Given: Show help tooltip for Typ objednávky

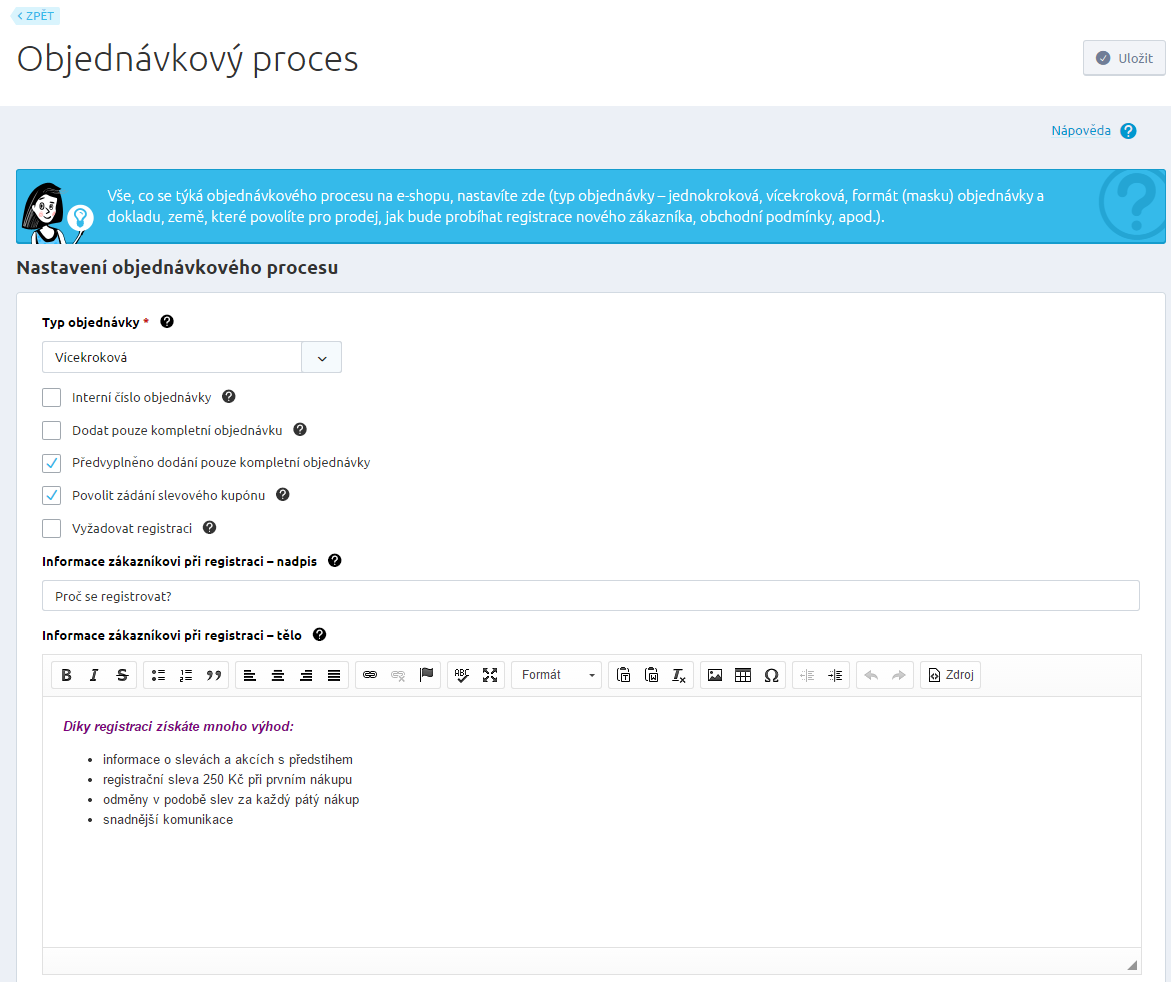Looking at the screenshot, I should coord(167,321).
